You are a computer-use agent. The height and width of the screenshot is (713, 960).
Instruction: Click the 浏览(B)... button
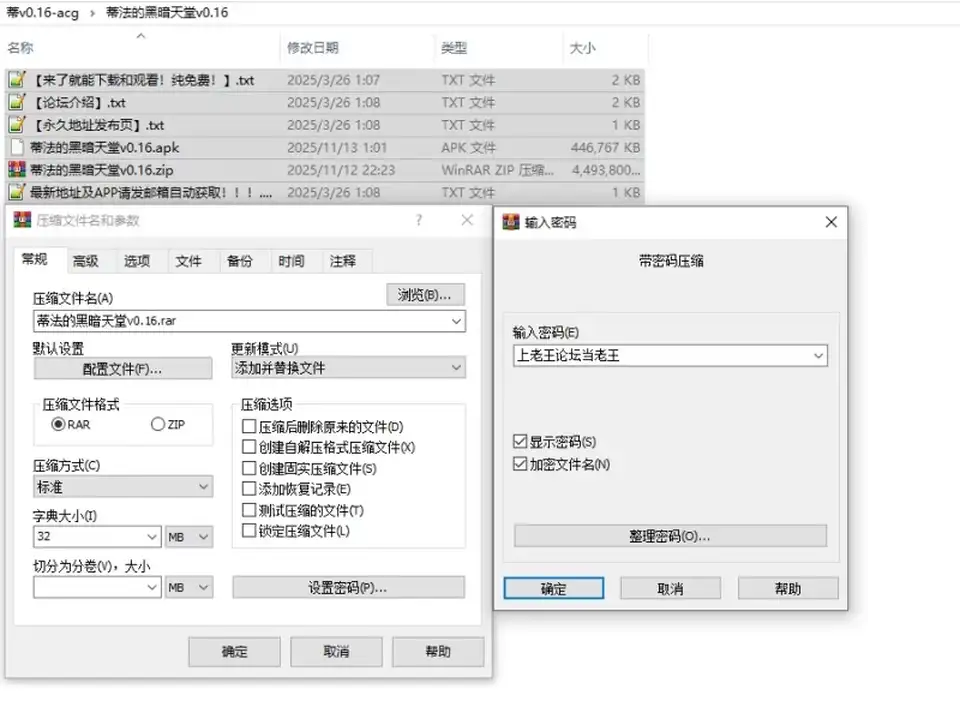tap(426, 295)
